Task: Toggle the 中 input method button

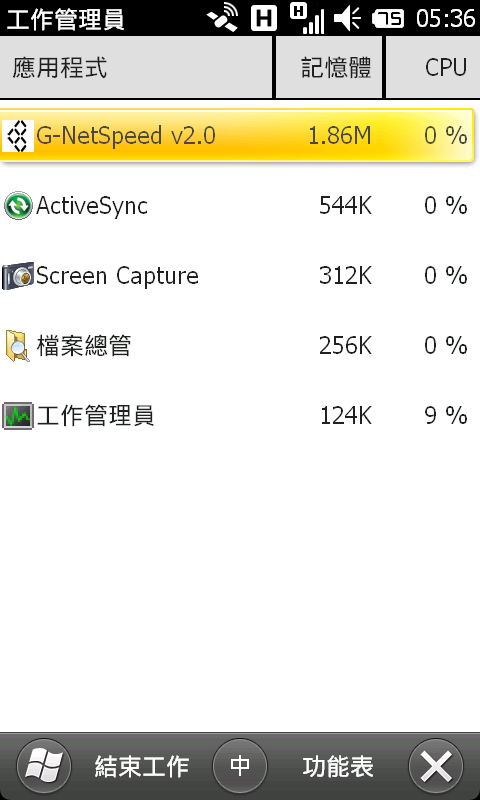Action: tap(240, 766)
